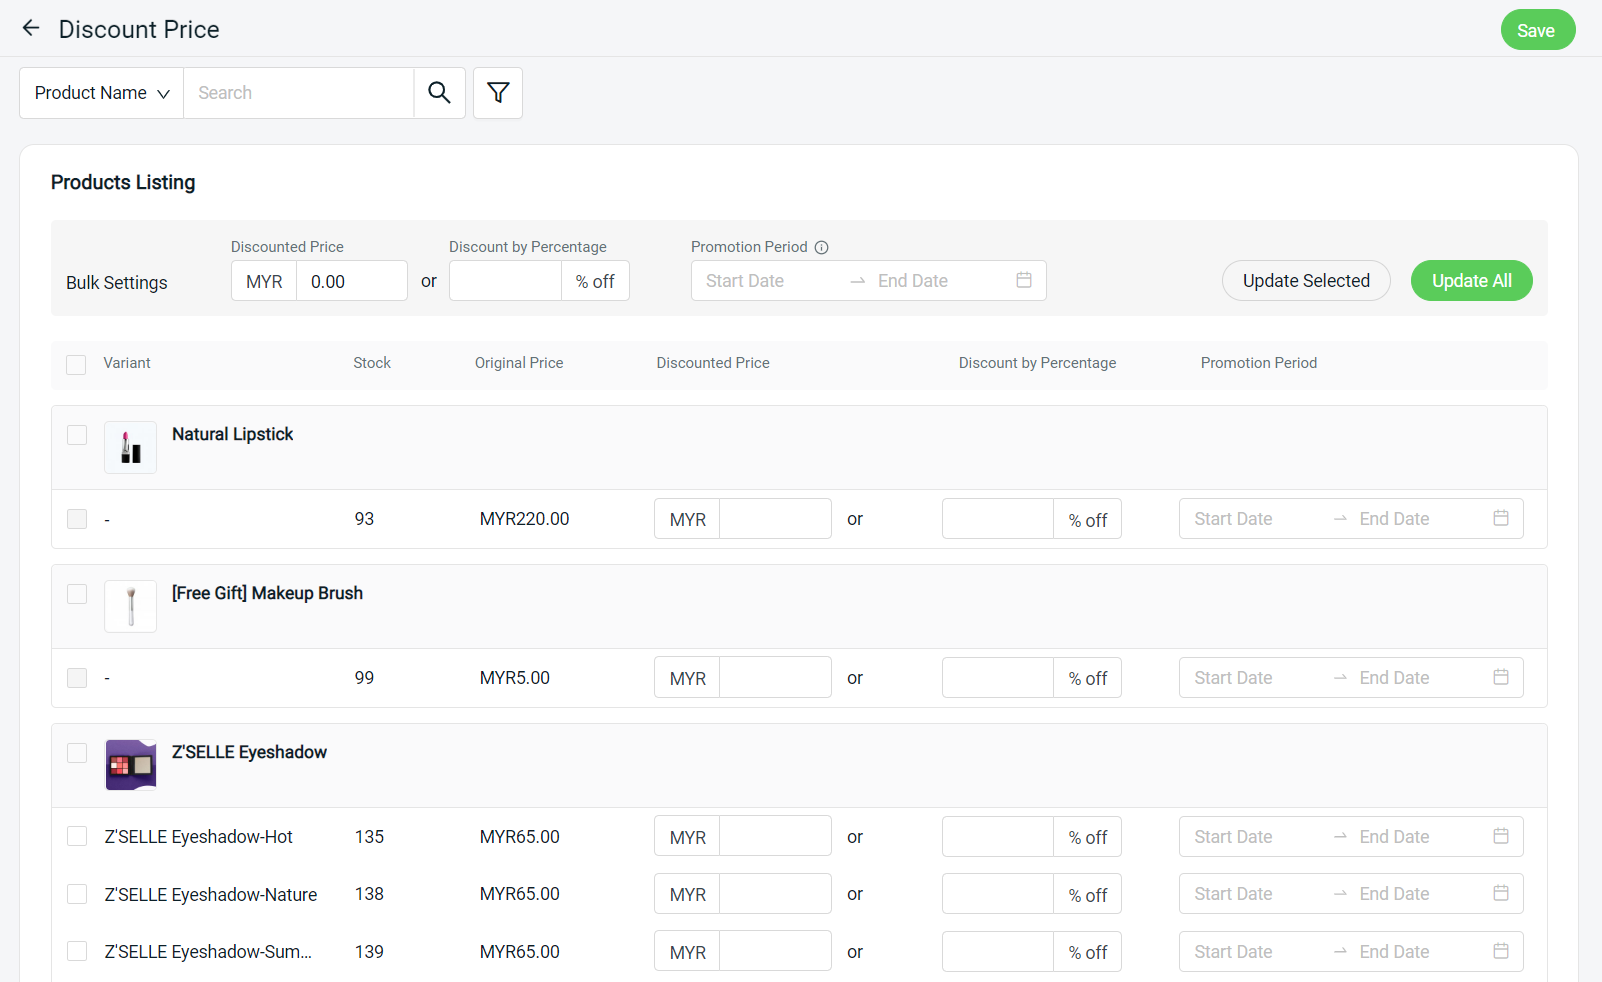Open the calendar for Z'SELLE Eyeshadow-Hot
This screenshot has height=982, width=1602.
(1500, 836)
